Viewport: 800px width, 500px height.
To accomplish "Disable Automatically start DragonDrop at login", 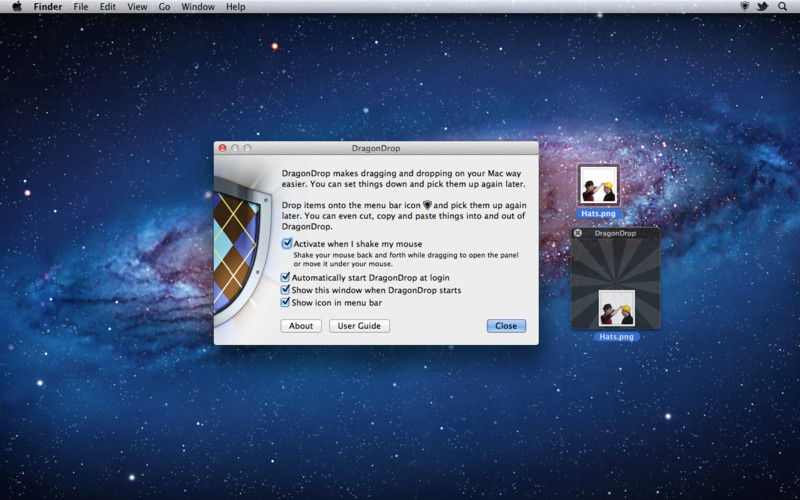I will click(x=287, y=277).
